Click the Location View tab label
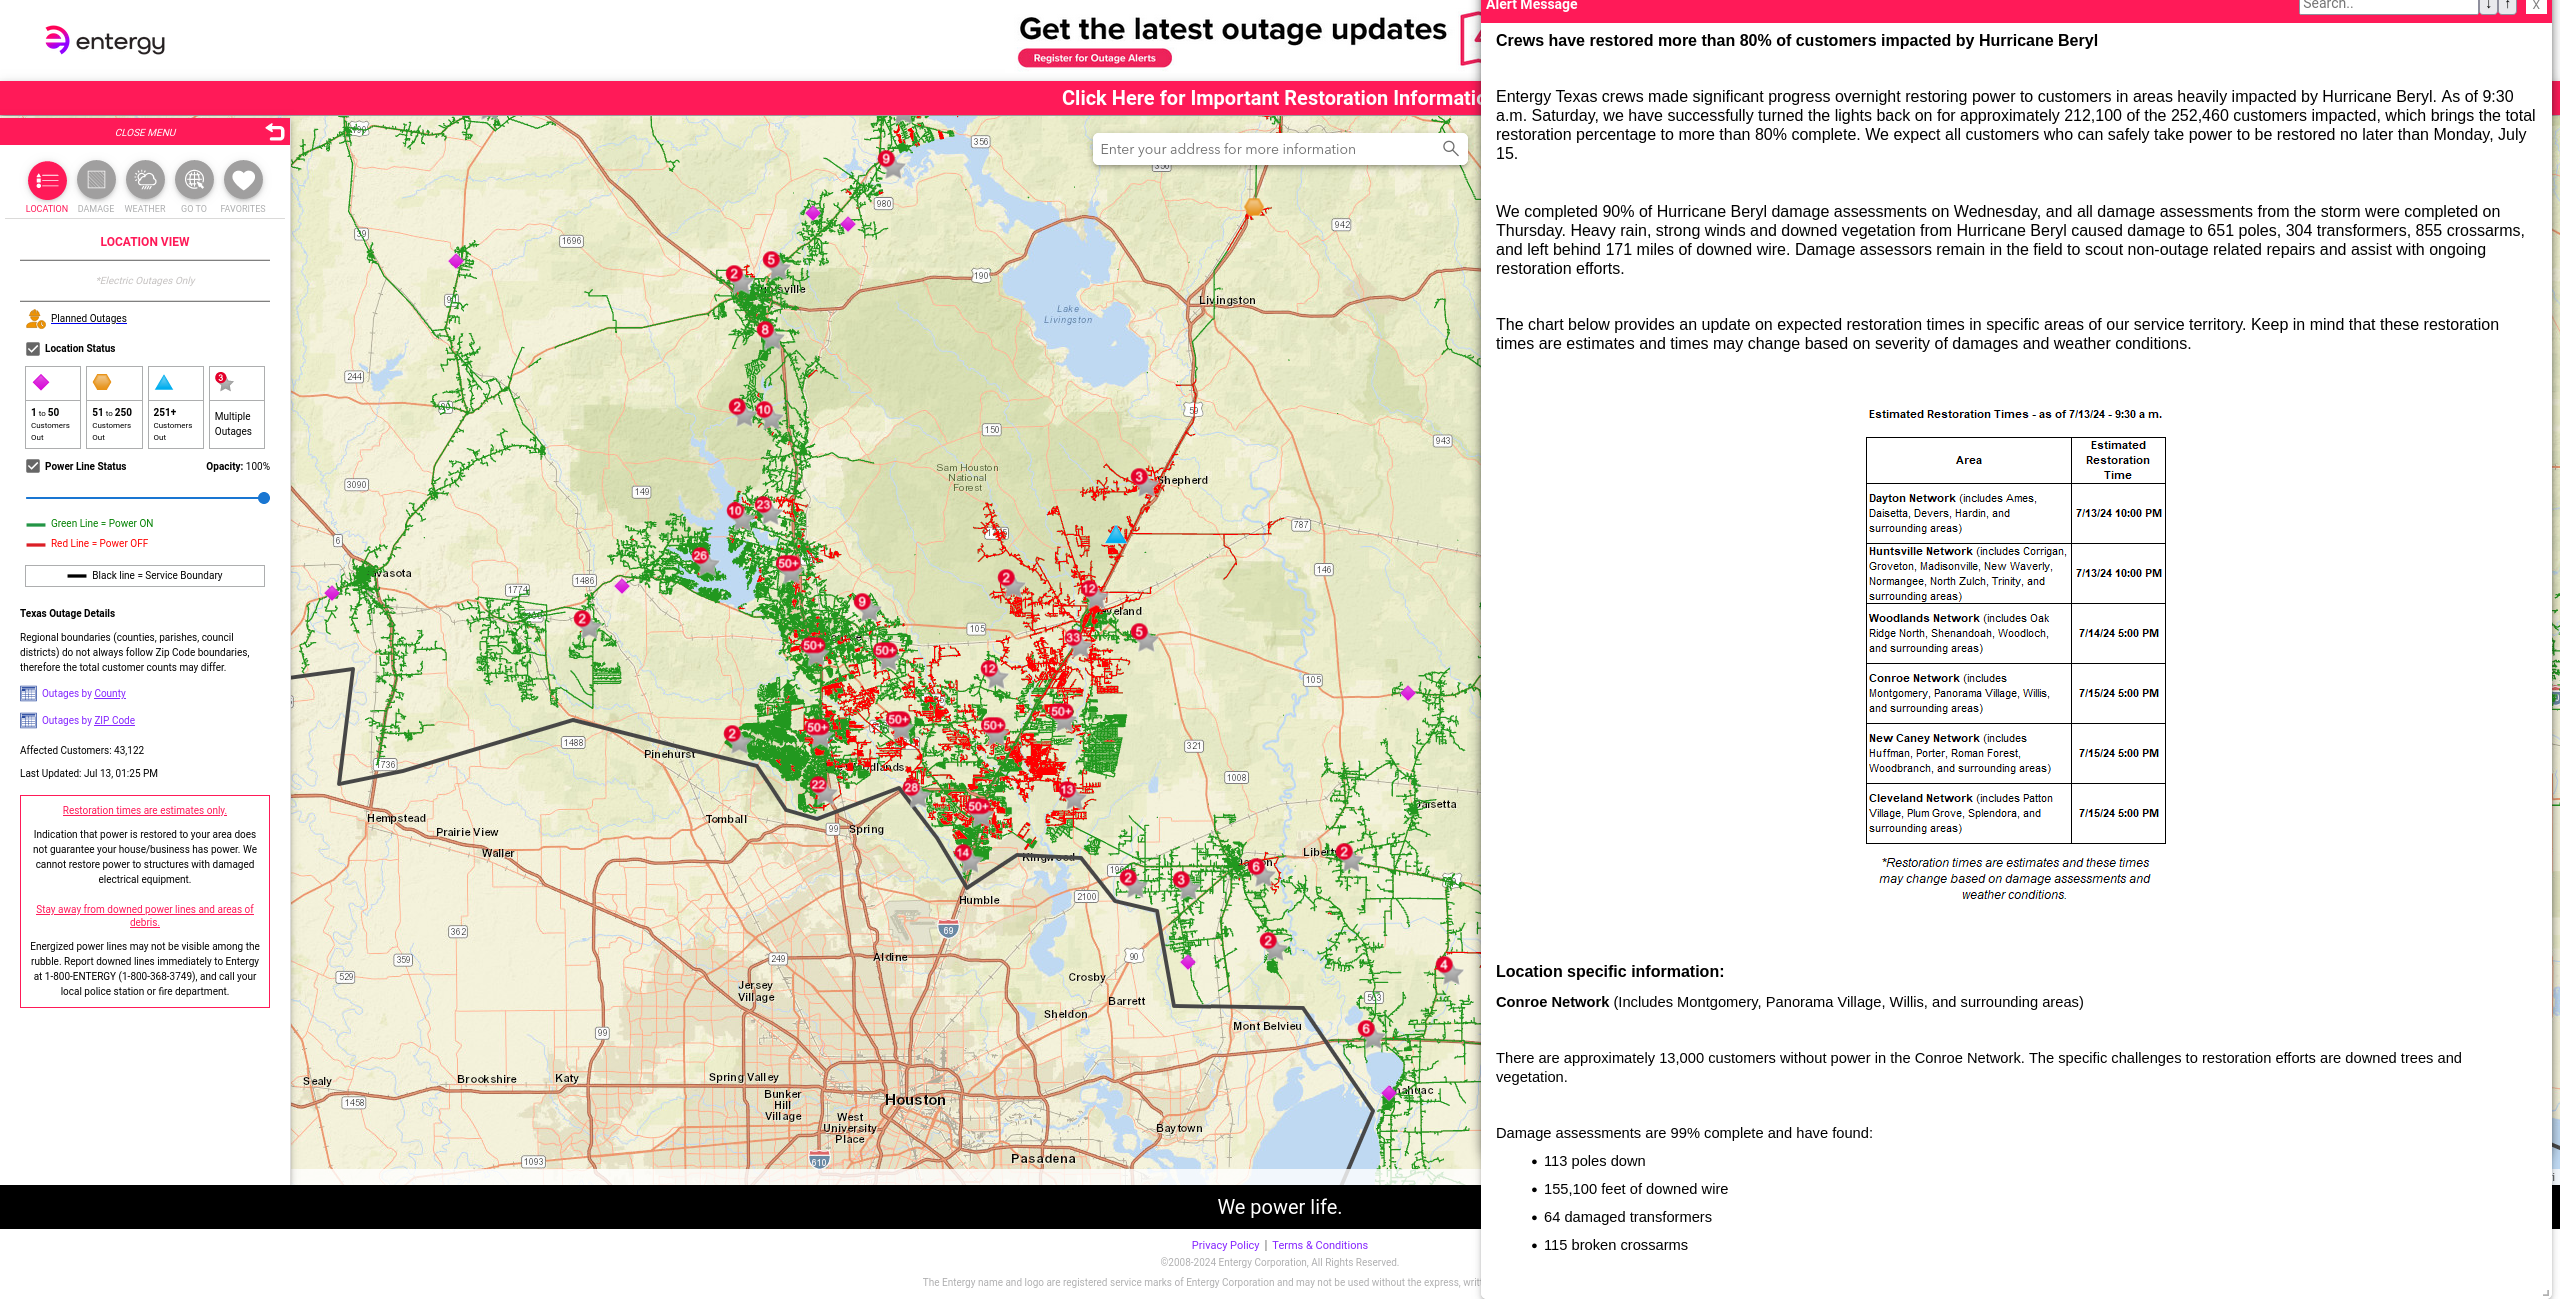Viewport: 2560px width, 1299px height. click(144, 242)
